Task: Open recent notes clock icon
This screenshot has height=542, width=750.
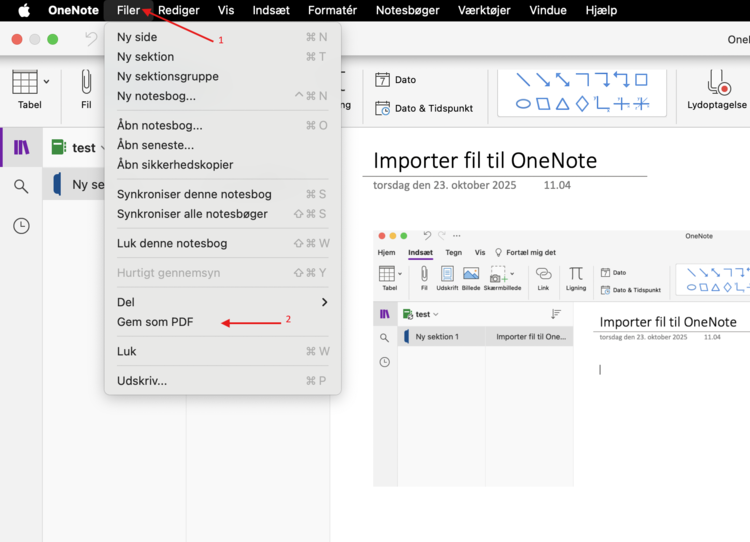Action: [21, 226]
